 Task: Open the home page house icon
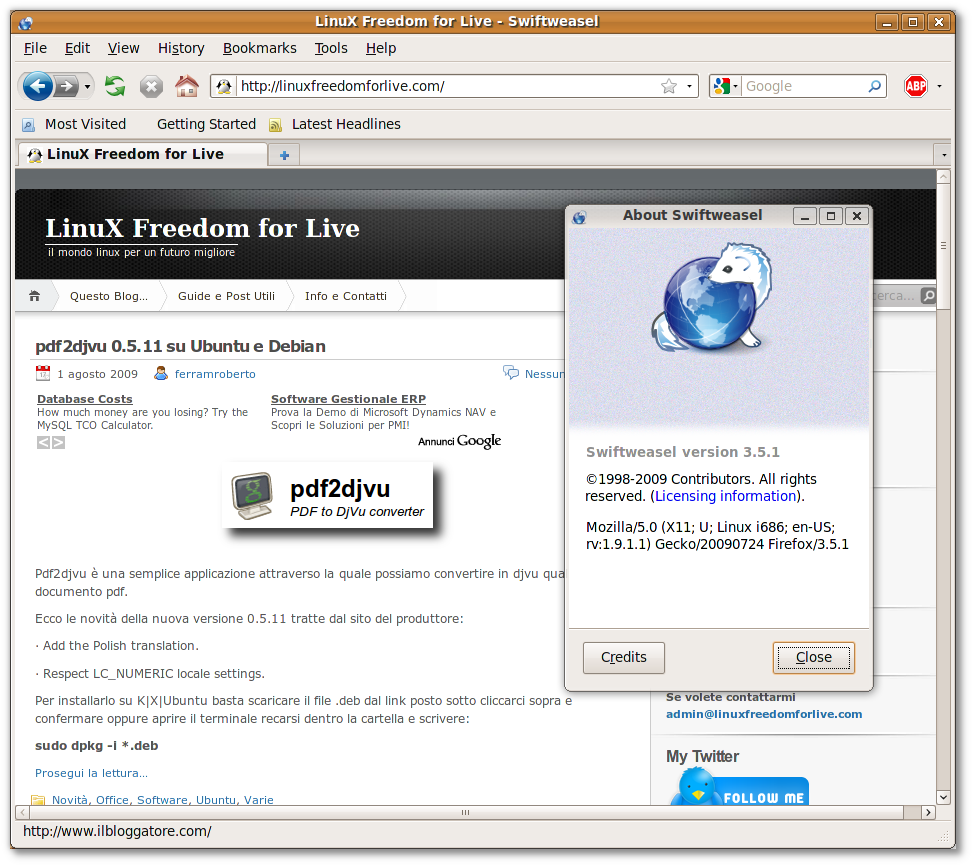187,86
